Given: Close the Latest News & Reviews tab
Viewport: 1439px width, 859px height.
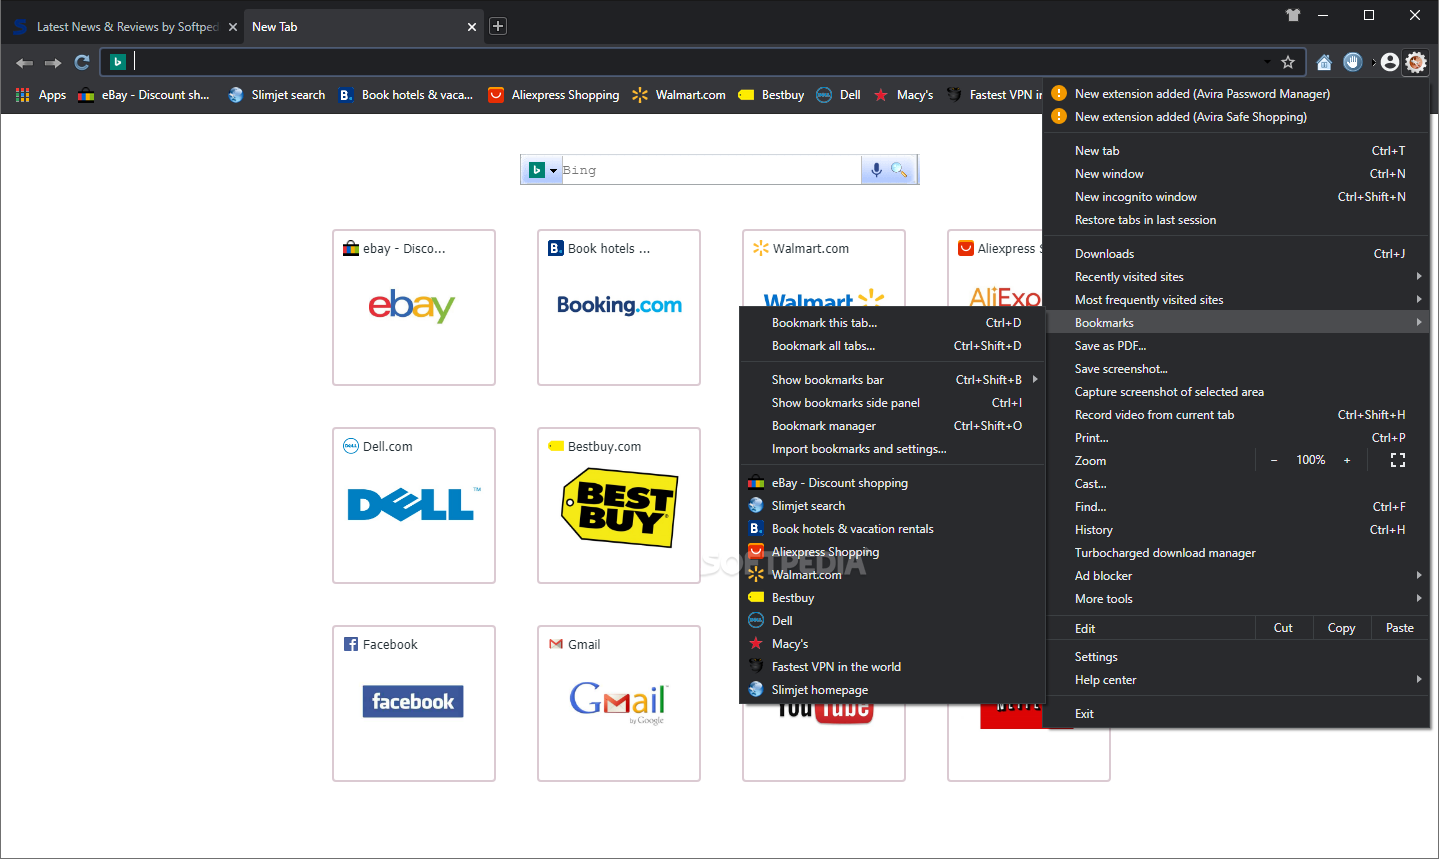Looking at the screenshot, I should pos(233,27).
